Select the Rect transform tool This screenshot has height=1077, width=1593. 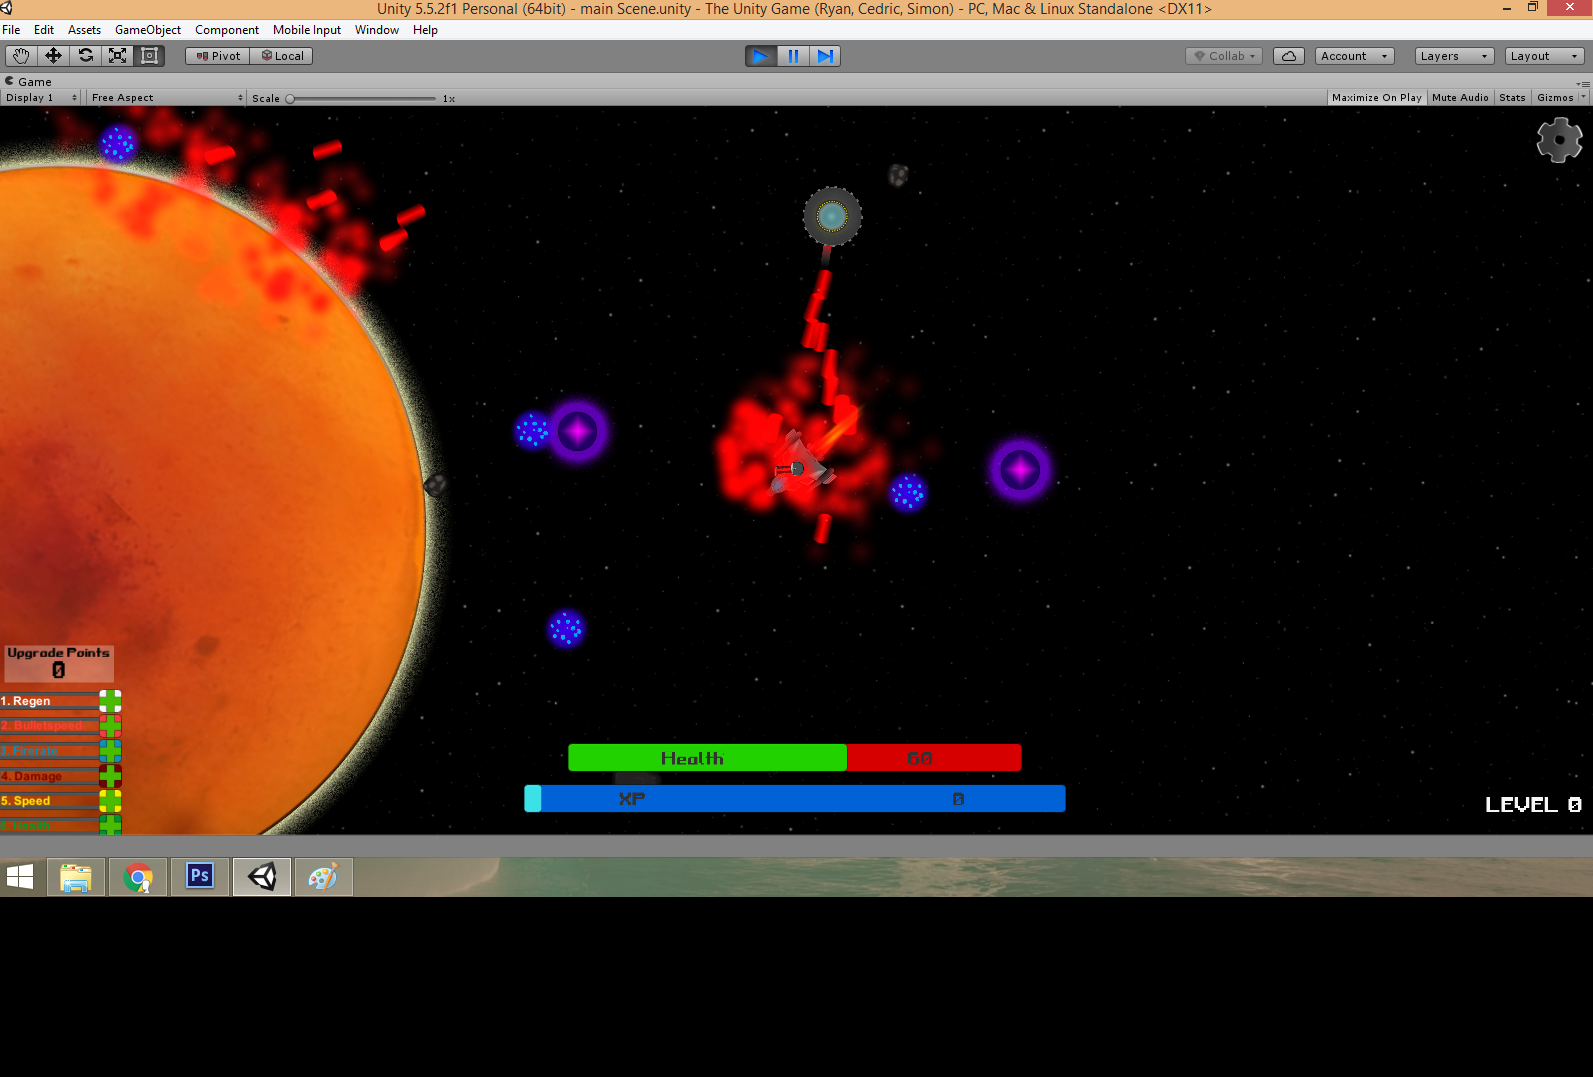click(150, 56)
